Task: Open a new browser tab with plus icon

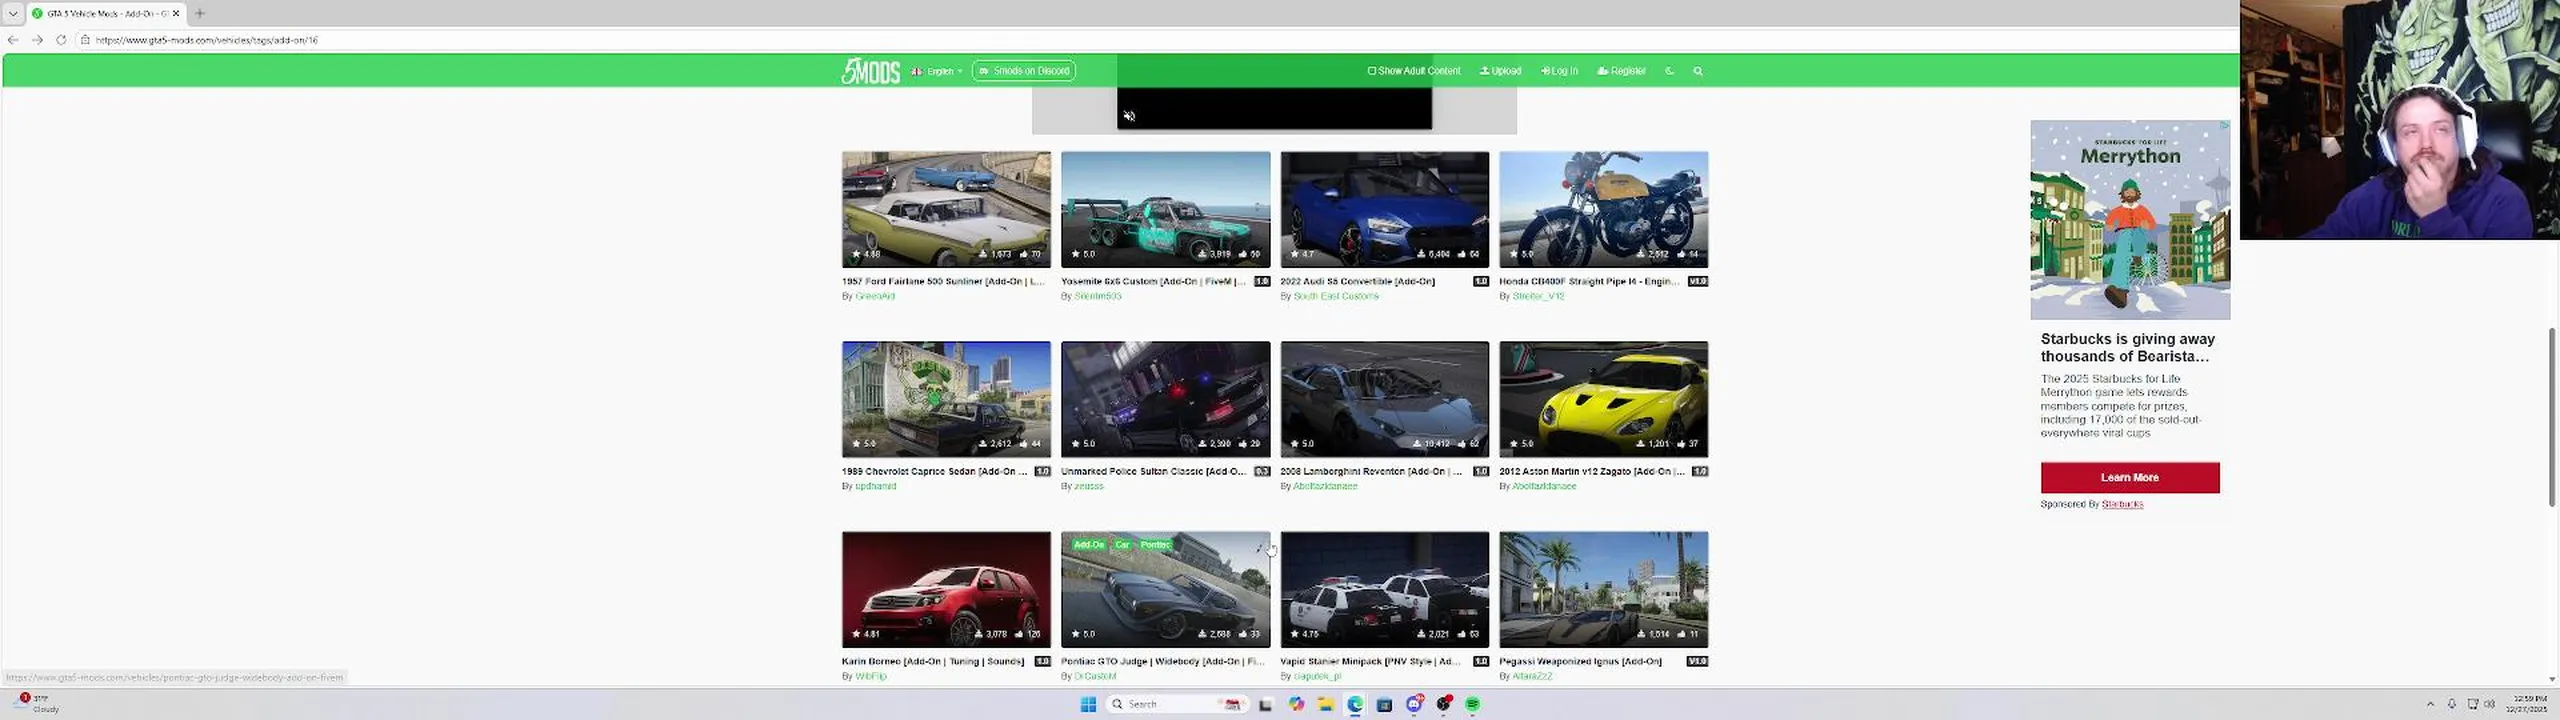Action: [x=200, y=13]
